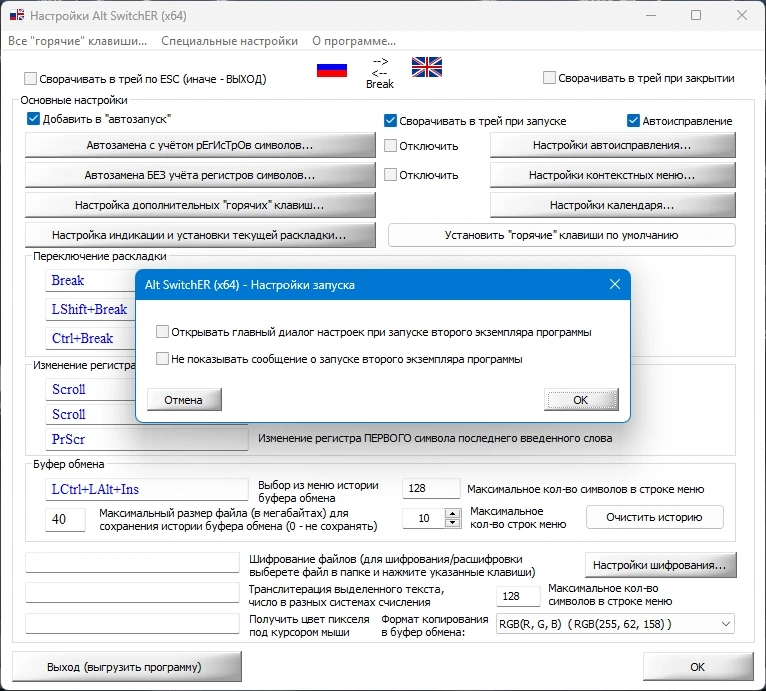766x691 pixels.
Task: Close the Настройки запуска dialog
Action: click(615, 284)
